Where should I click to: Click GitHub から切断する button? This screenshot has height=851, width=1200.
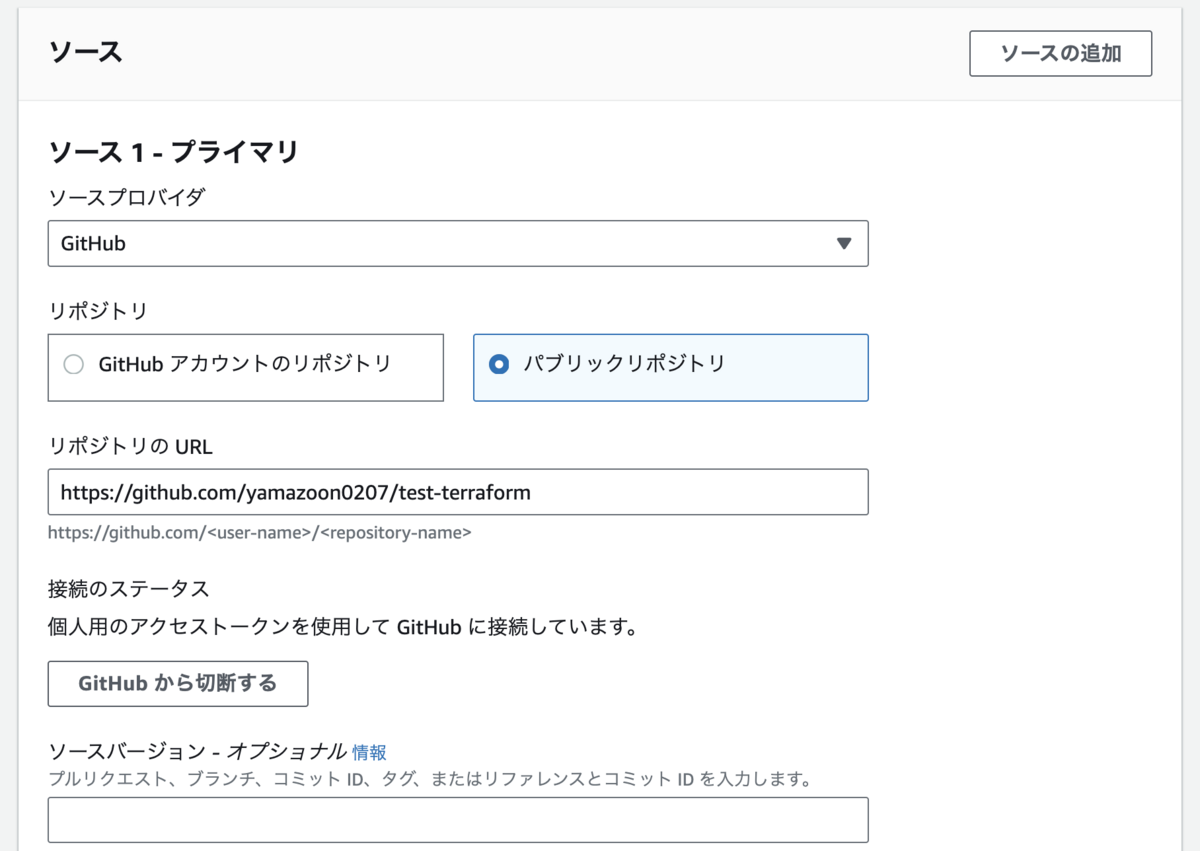178,684
